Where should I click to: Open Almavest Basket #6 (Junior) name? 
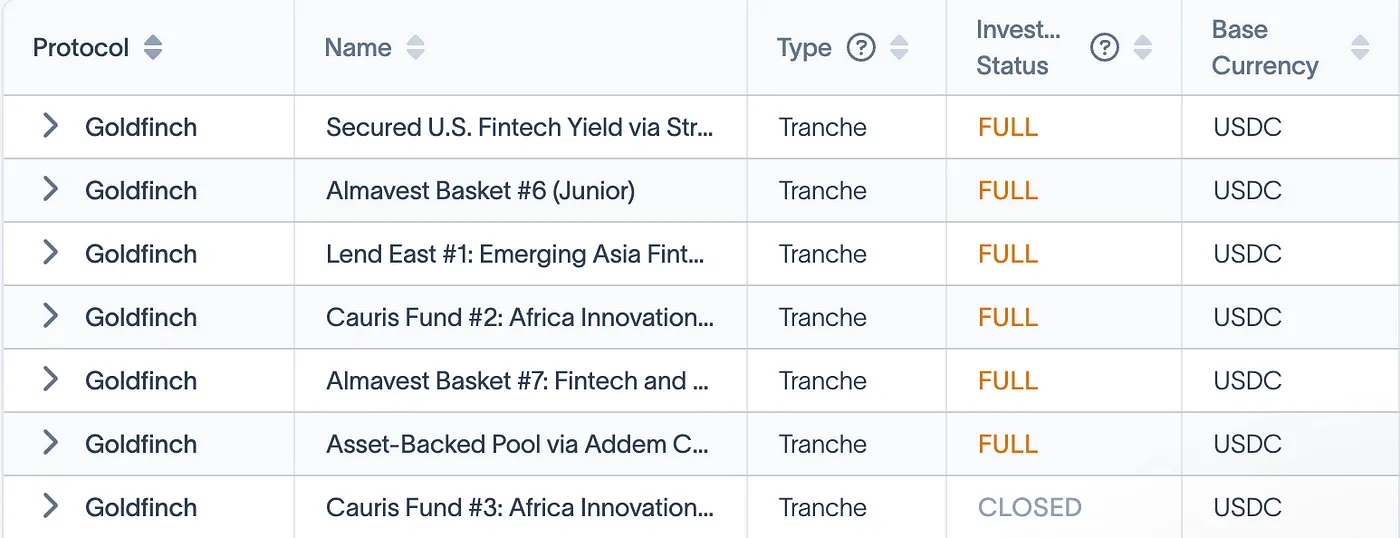480,190
